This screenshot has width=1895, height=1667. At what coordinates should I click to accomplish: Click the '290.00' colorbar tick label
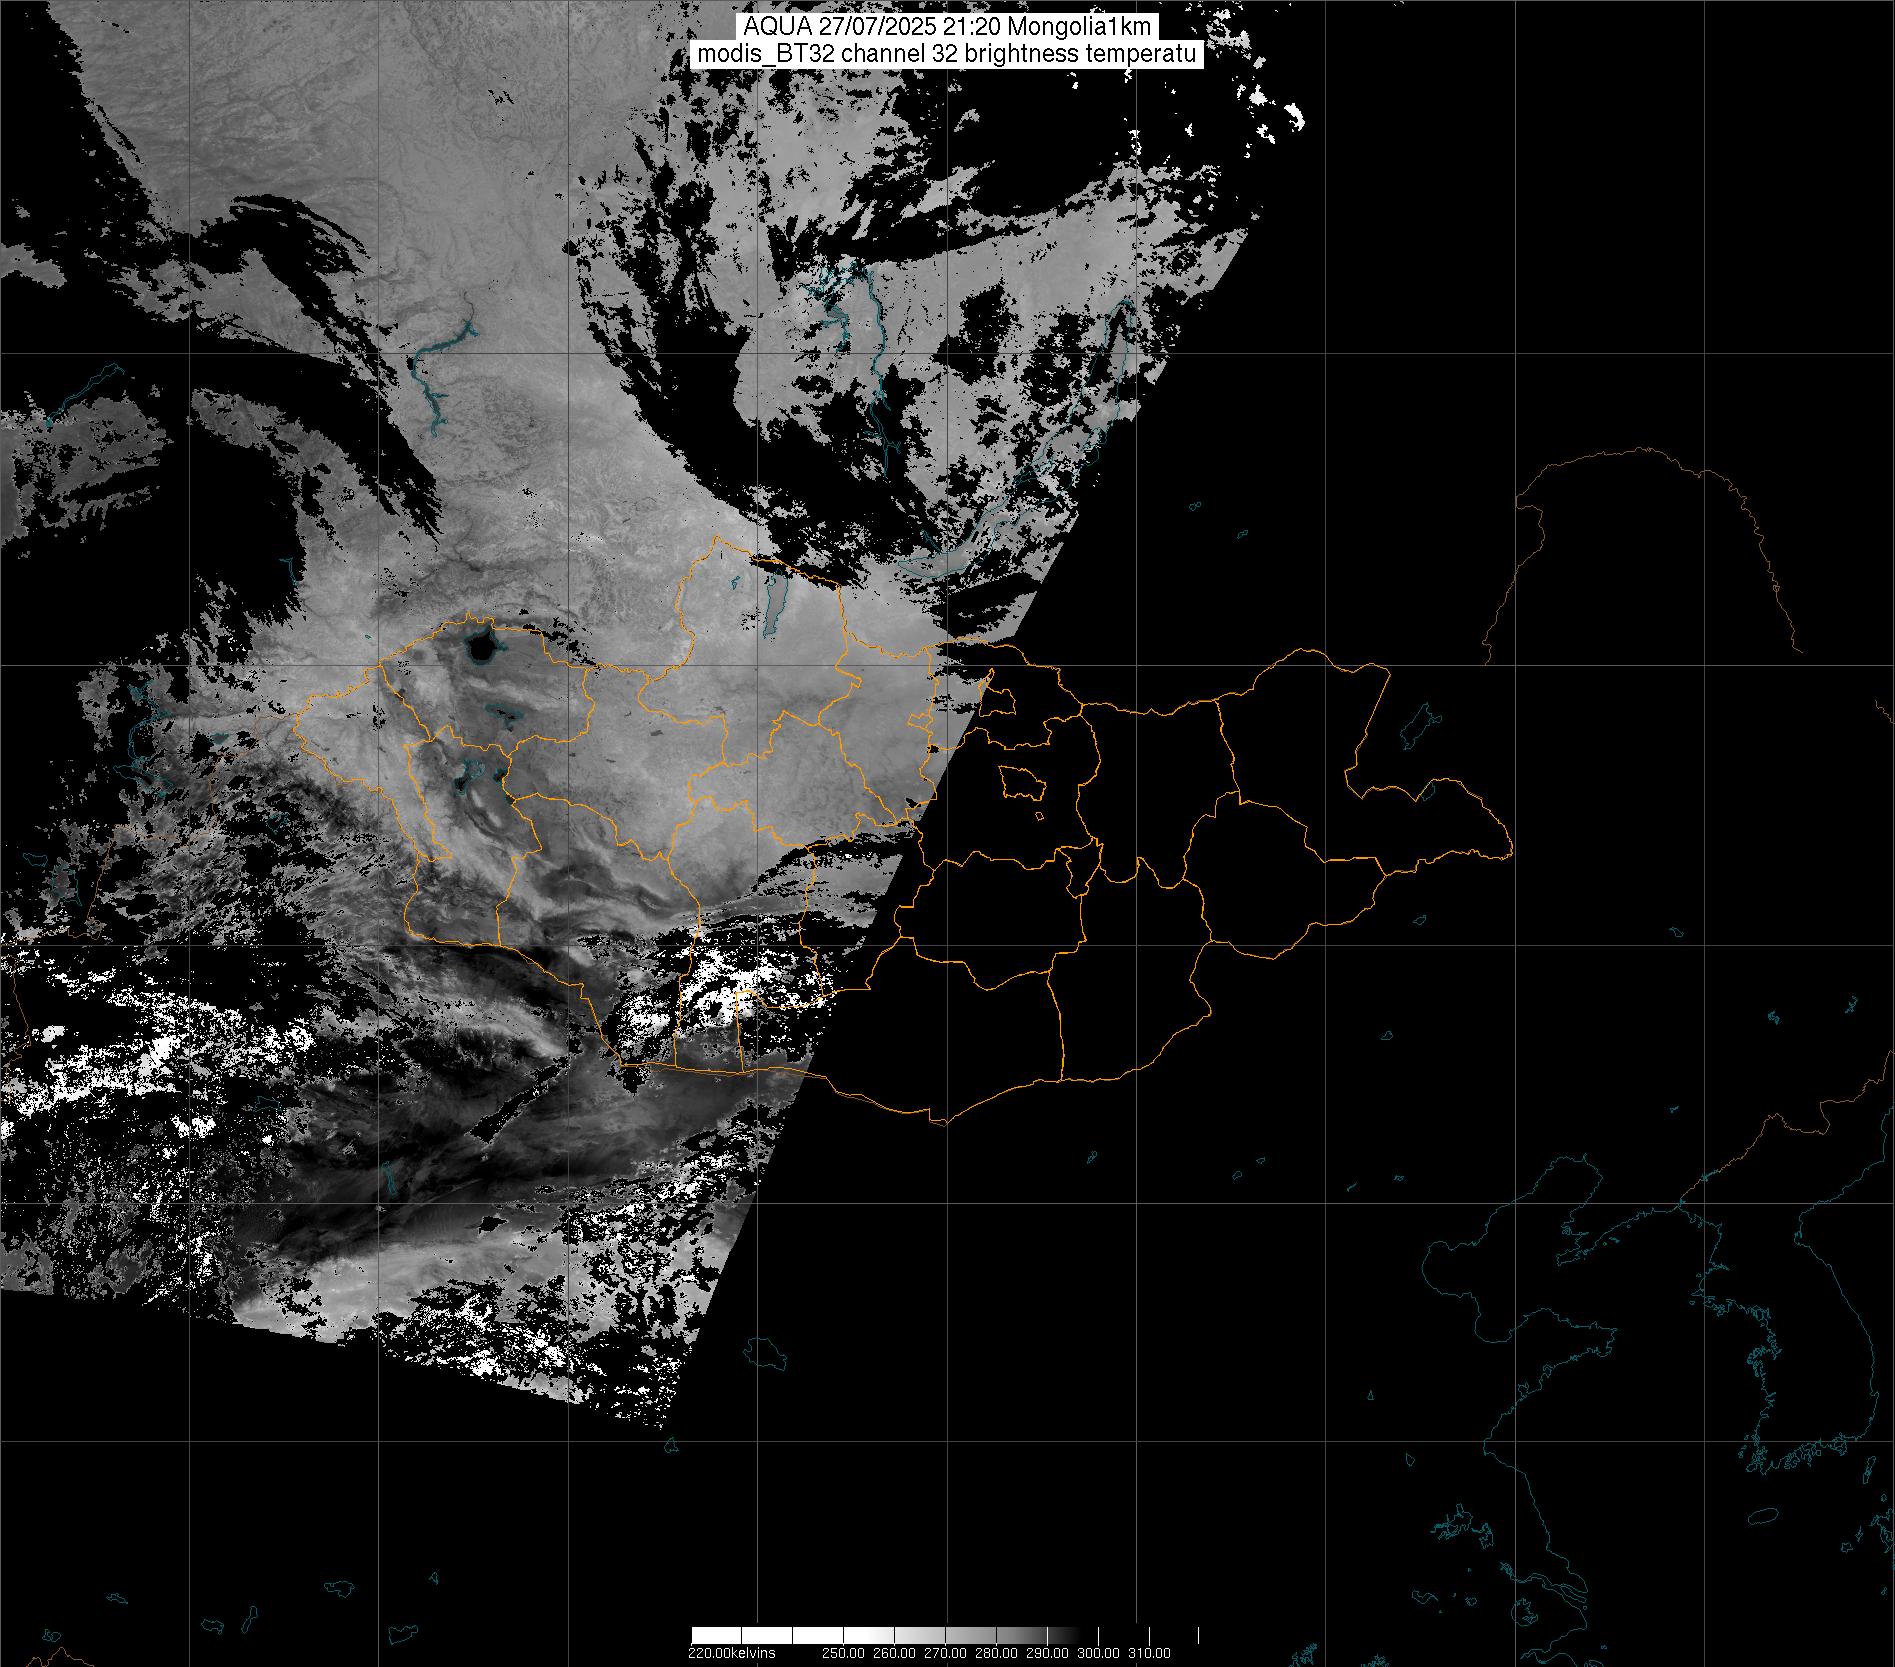[x=1047, y=1653]
